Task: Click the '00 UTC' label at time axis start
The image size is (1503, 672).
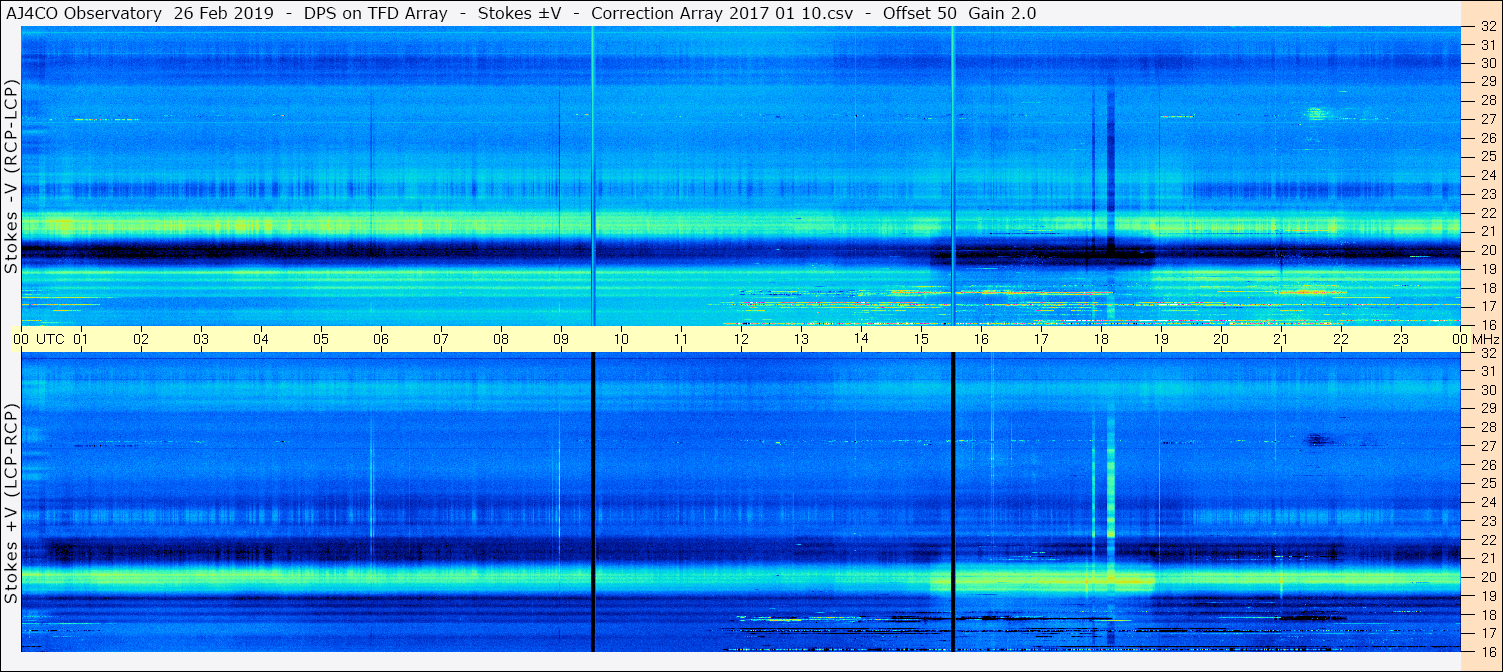Action: [38, 339]
